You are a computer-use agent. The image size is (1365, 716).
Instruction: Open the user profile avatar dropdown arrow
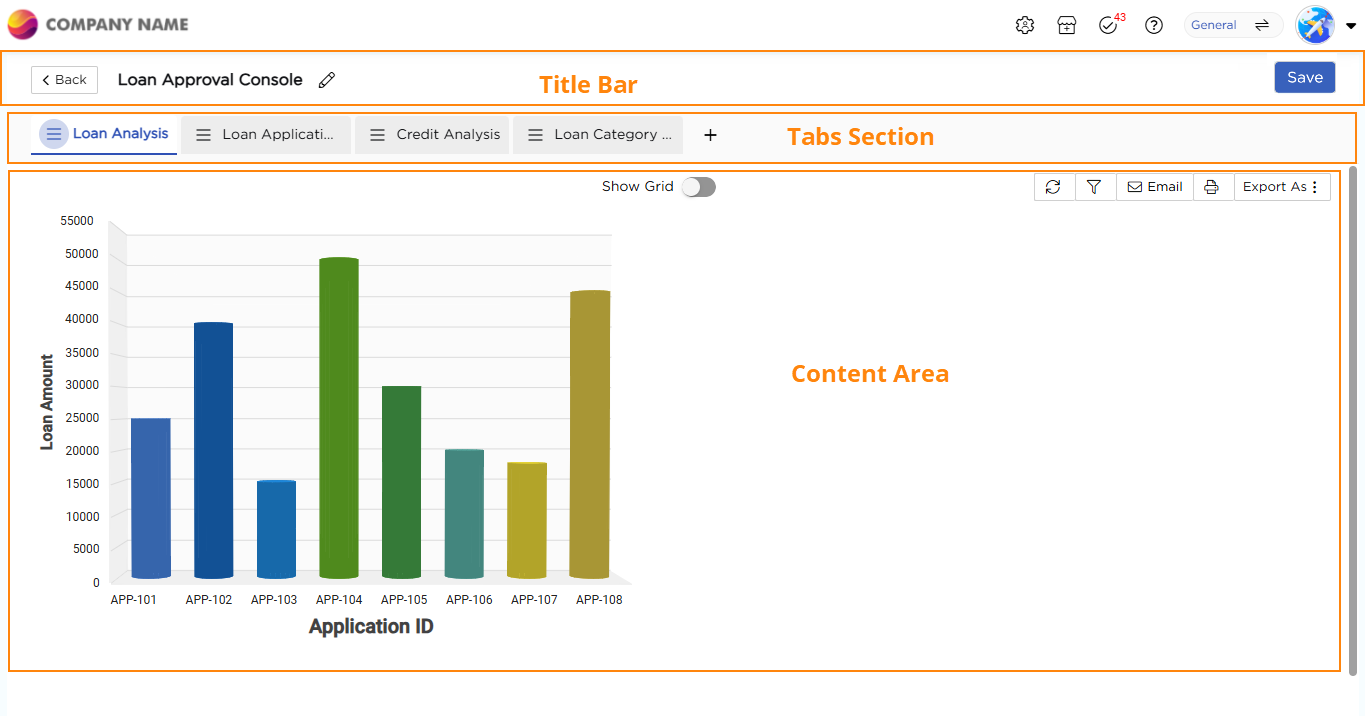[1350, 27]
